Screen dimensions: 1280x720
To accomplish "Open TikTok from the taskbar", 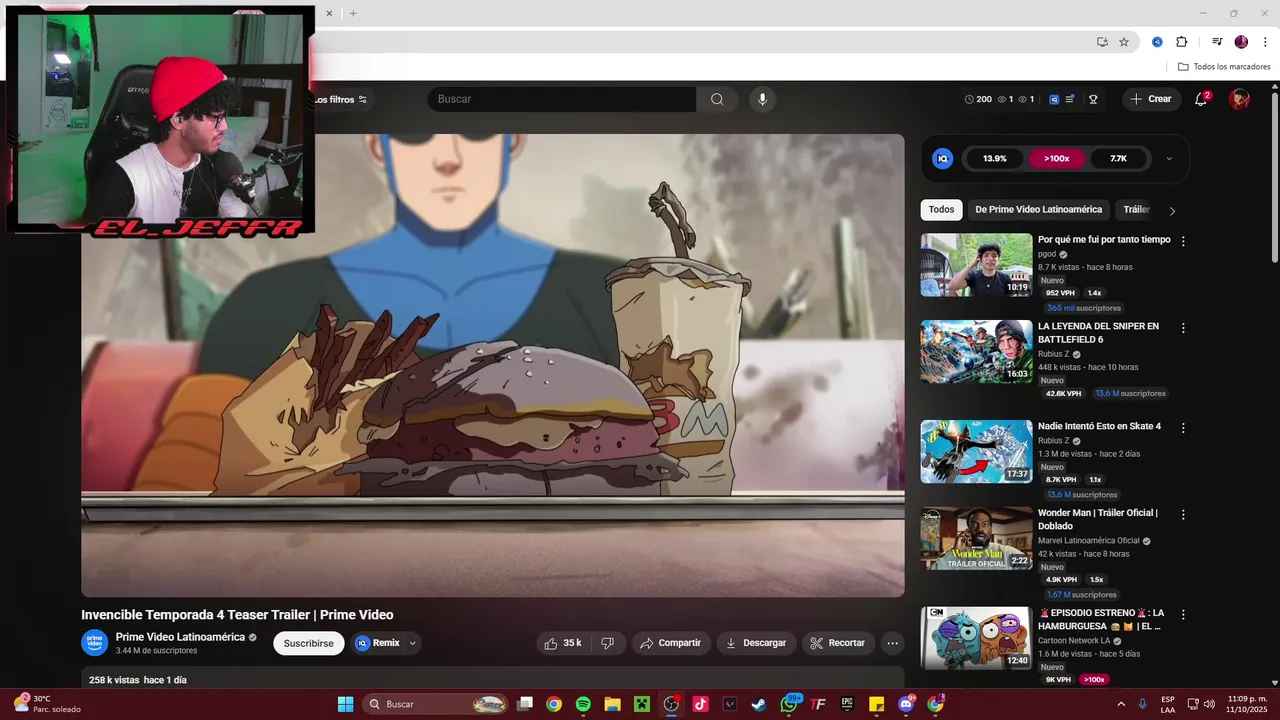I will coord(700,704).
